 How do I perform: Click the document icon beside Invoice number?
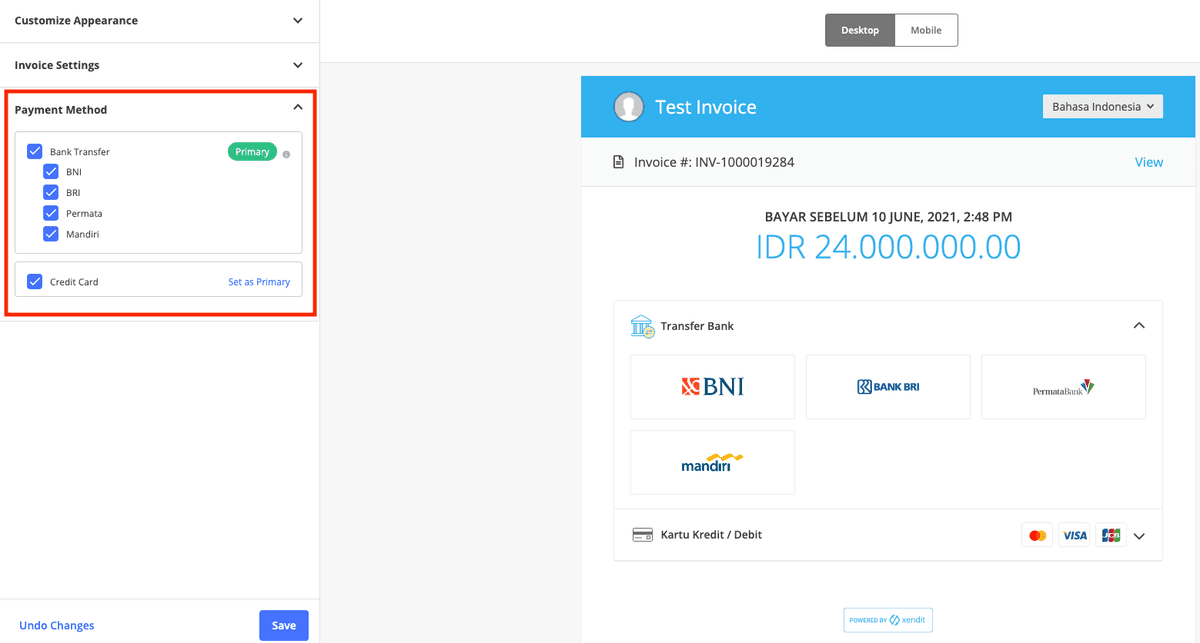pos(619,162)
